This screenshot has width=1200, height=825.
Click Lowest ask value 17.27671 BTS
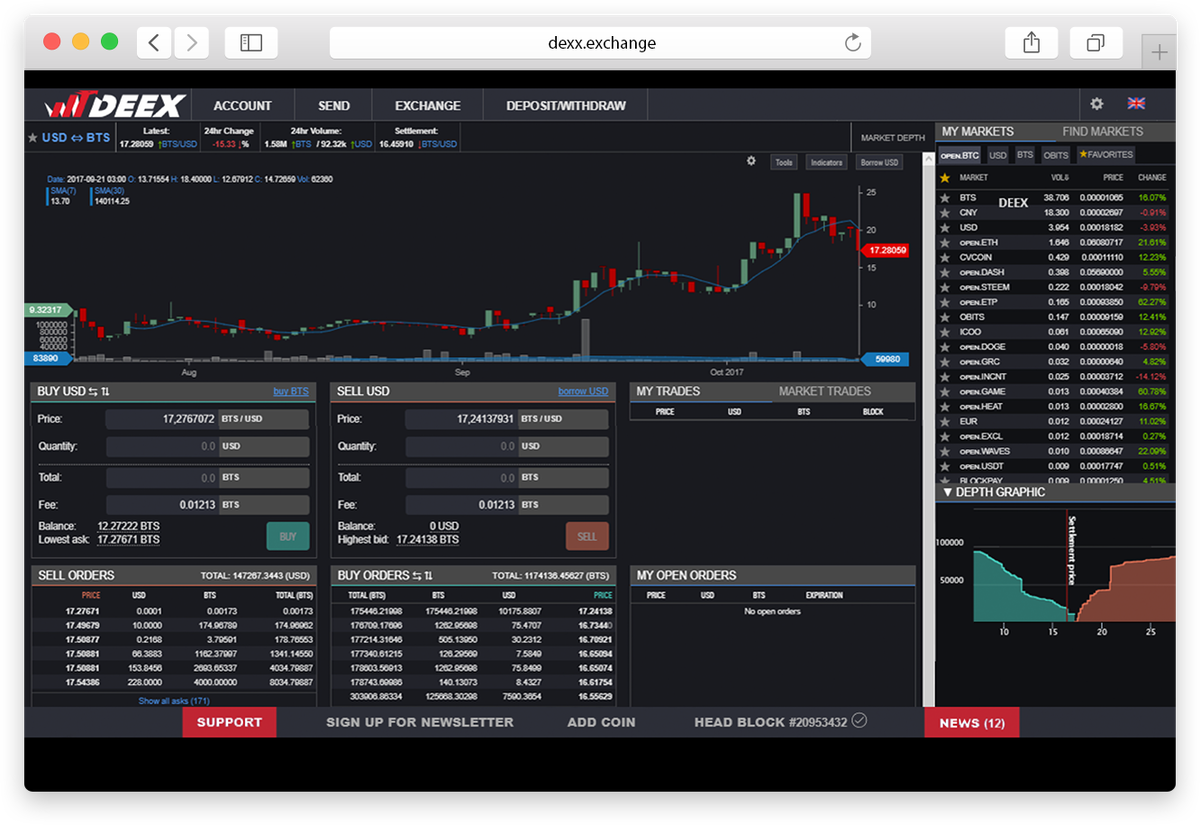(128, 540)
